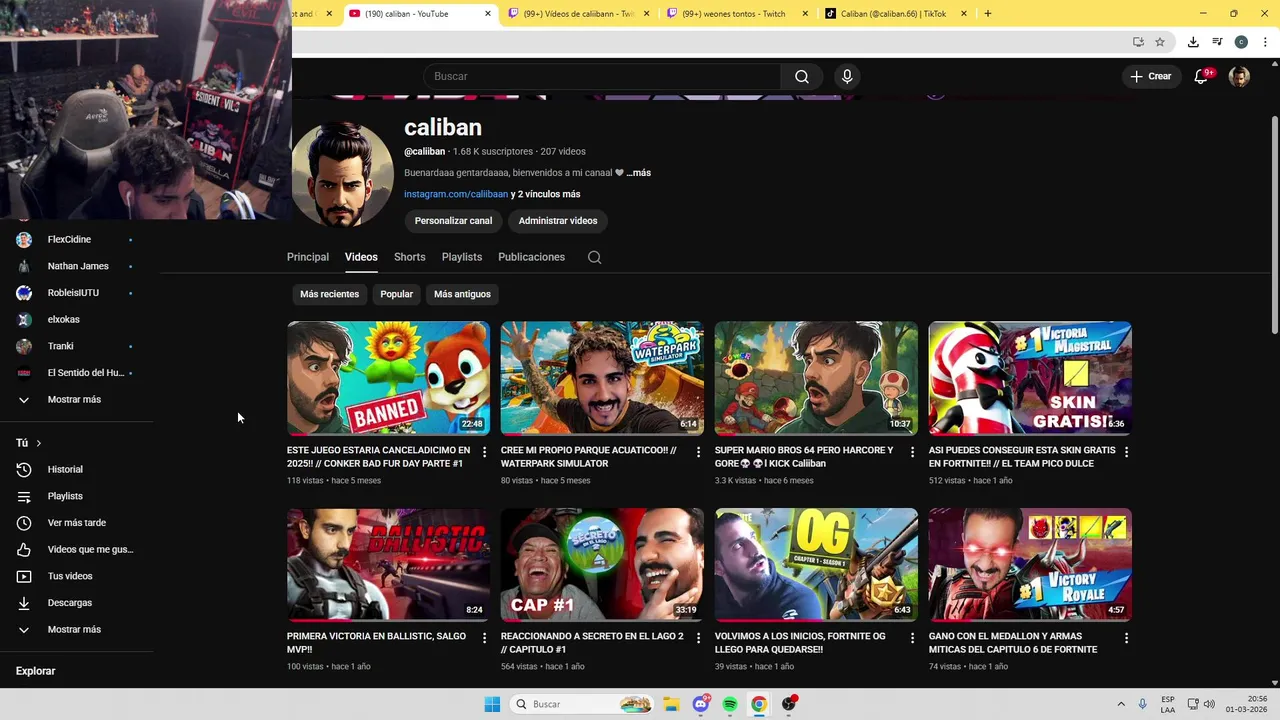This screenshot has height=720, width=1280.
Task: Expand subscriptions with Mostrar más
Action: 76,400
